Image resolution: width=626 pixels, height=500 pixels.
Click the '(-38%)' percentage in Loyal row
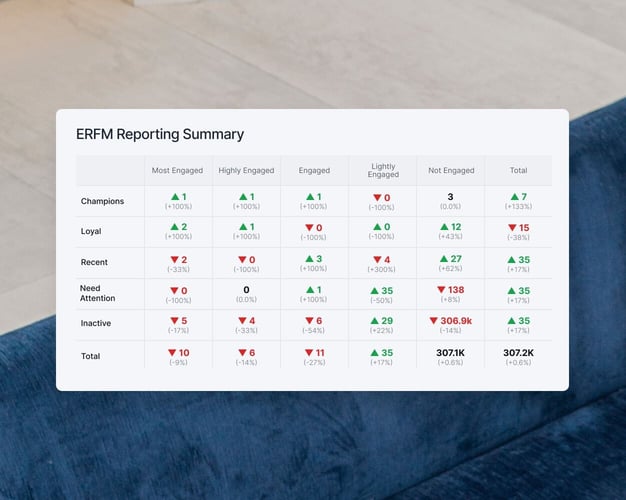(x=518, y=237)
